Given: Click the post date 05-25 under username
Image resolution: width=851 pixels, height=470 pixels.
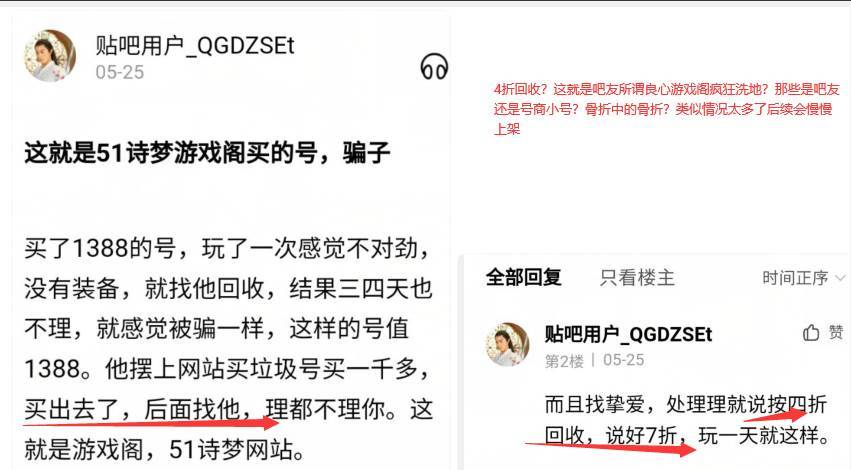Looking at the screenshot, I should point(120,72).
